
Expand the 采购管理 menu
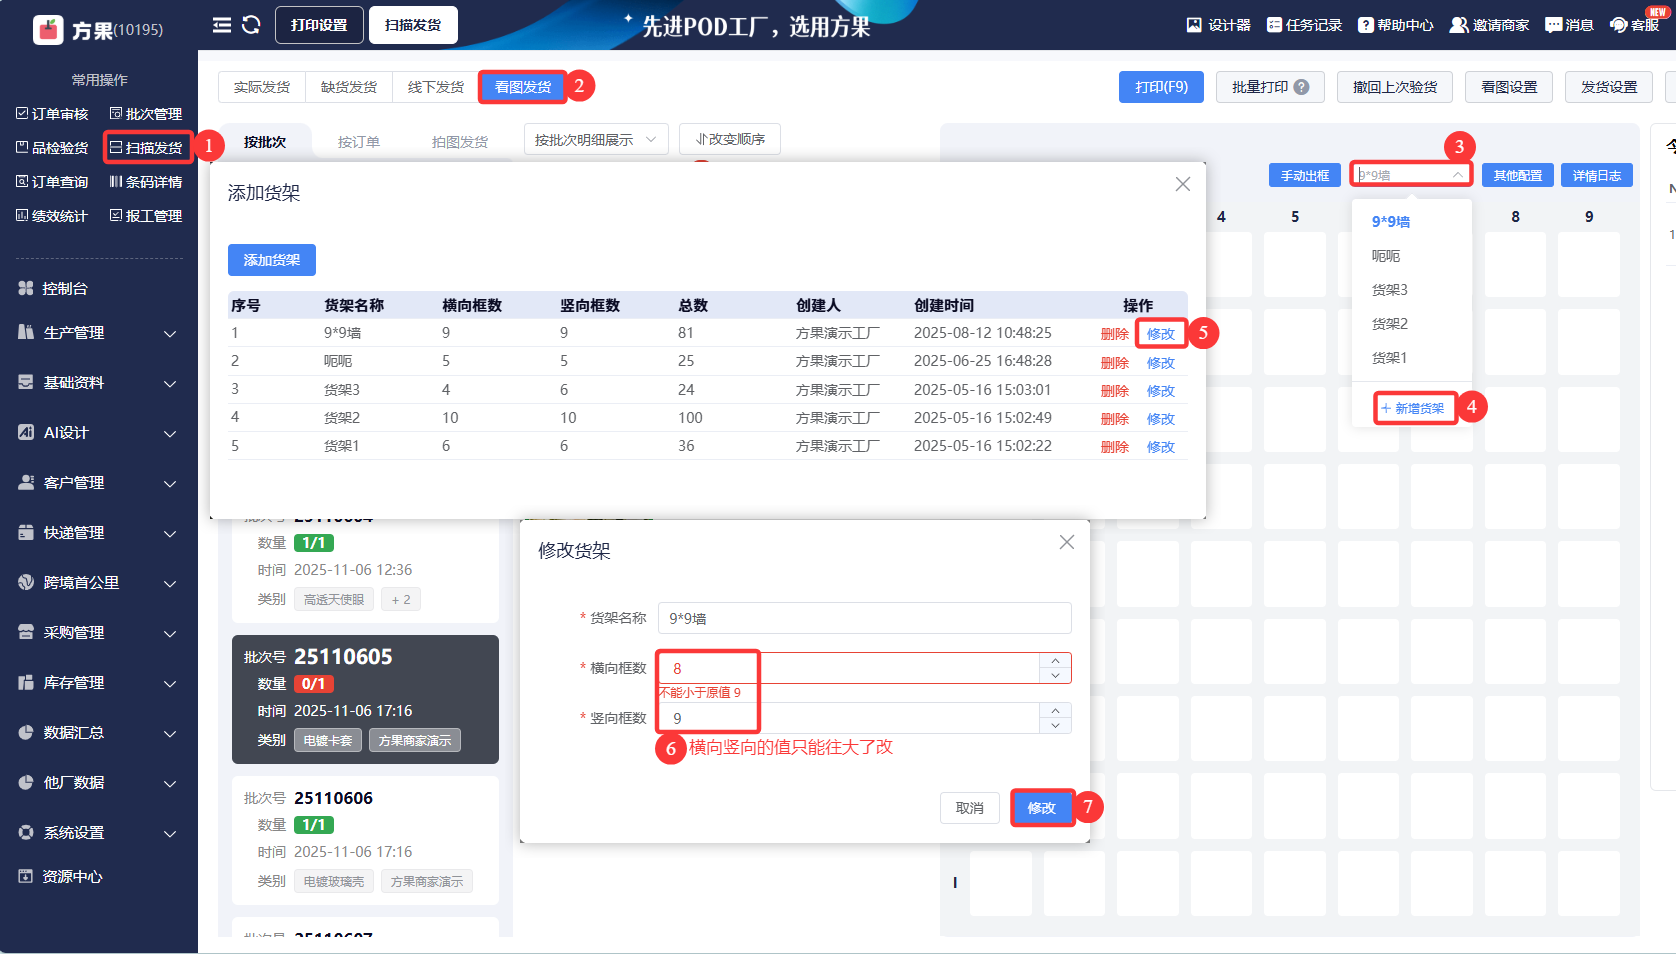[x=98, y=633]
